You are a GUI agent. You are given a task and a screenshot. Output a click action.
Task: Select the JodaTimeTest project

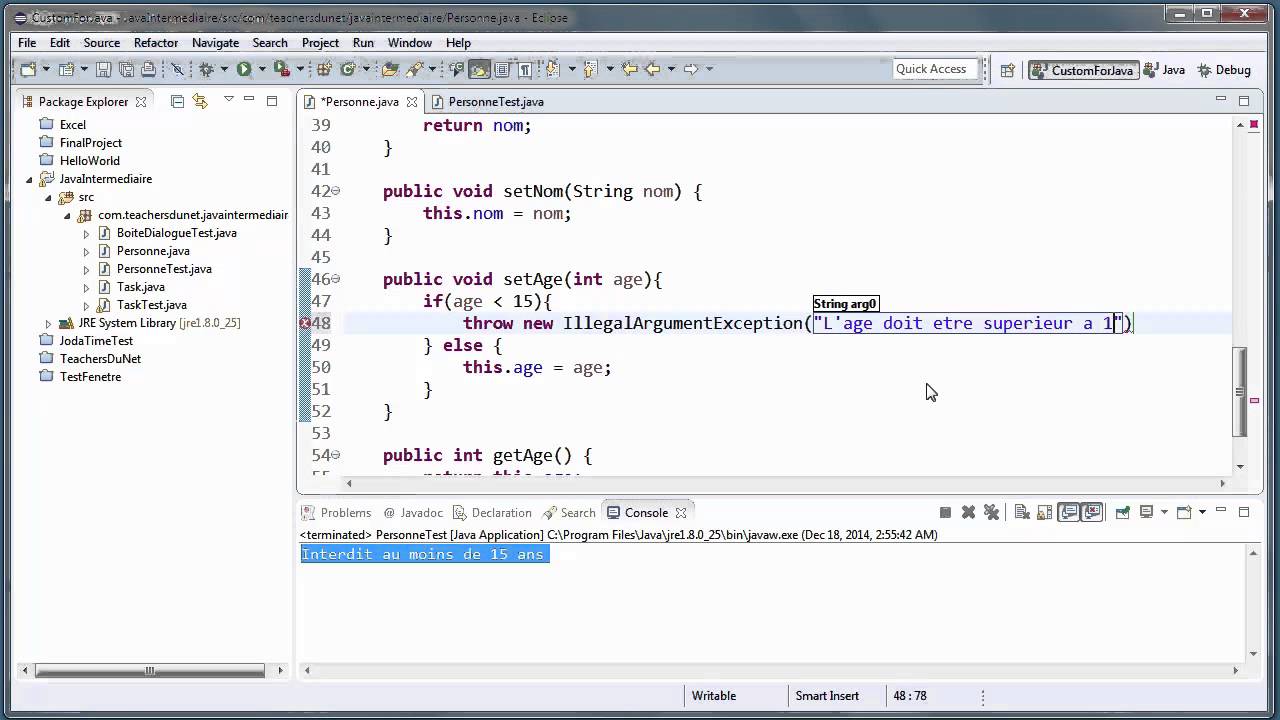pos(96,341)
